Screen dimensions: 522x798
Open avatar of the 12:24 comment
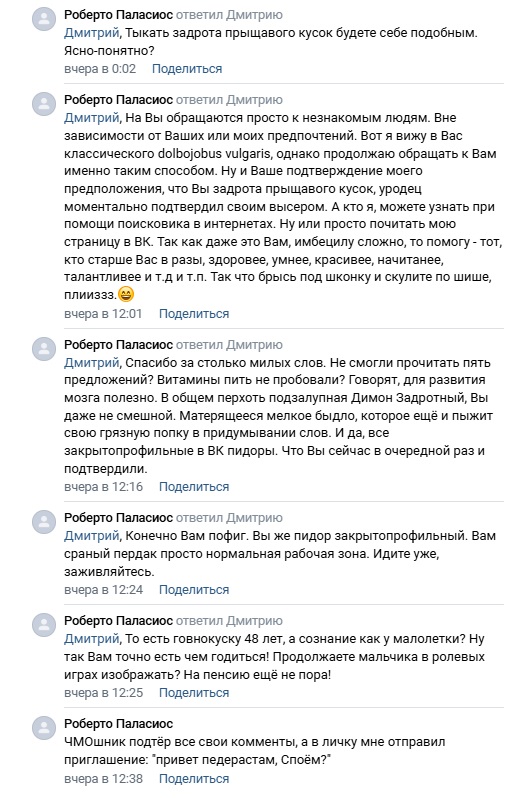(x=44, y=522)
